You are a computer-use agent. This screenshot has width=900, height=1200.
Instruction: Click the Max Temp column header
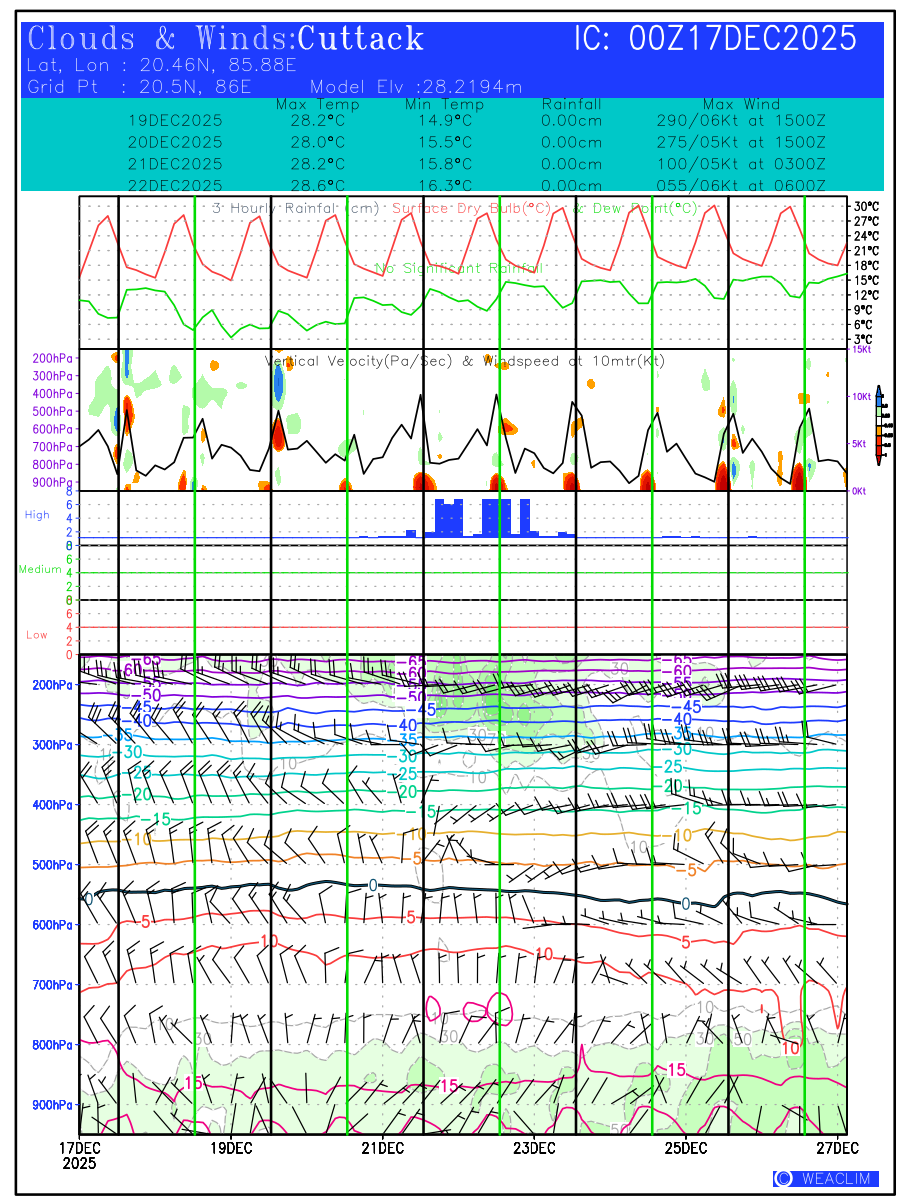tap(318, 104)
